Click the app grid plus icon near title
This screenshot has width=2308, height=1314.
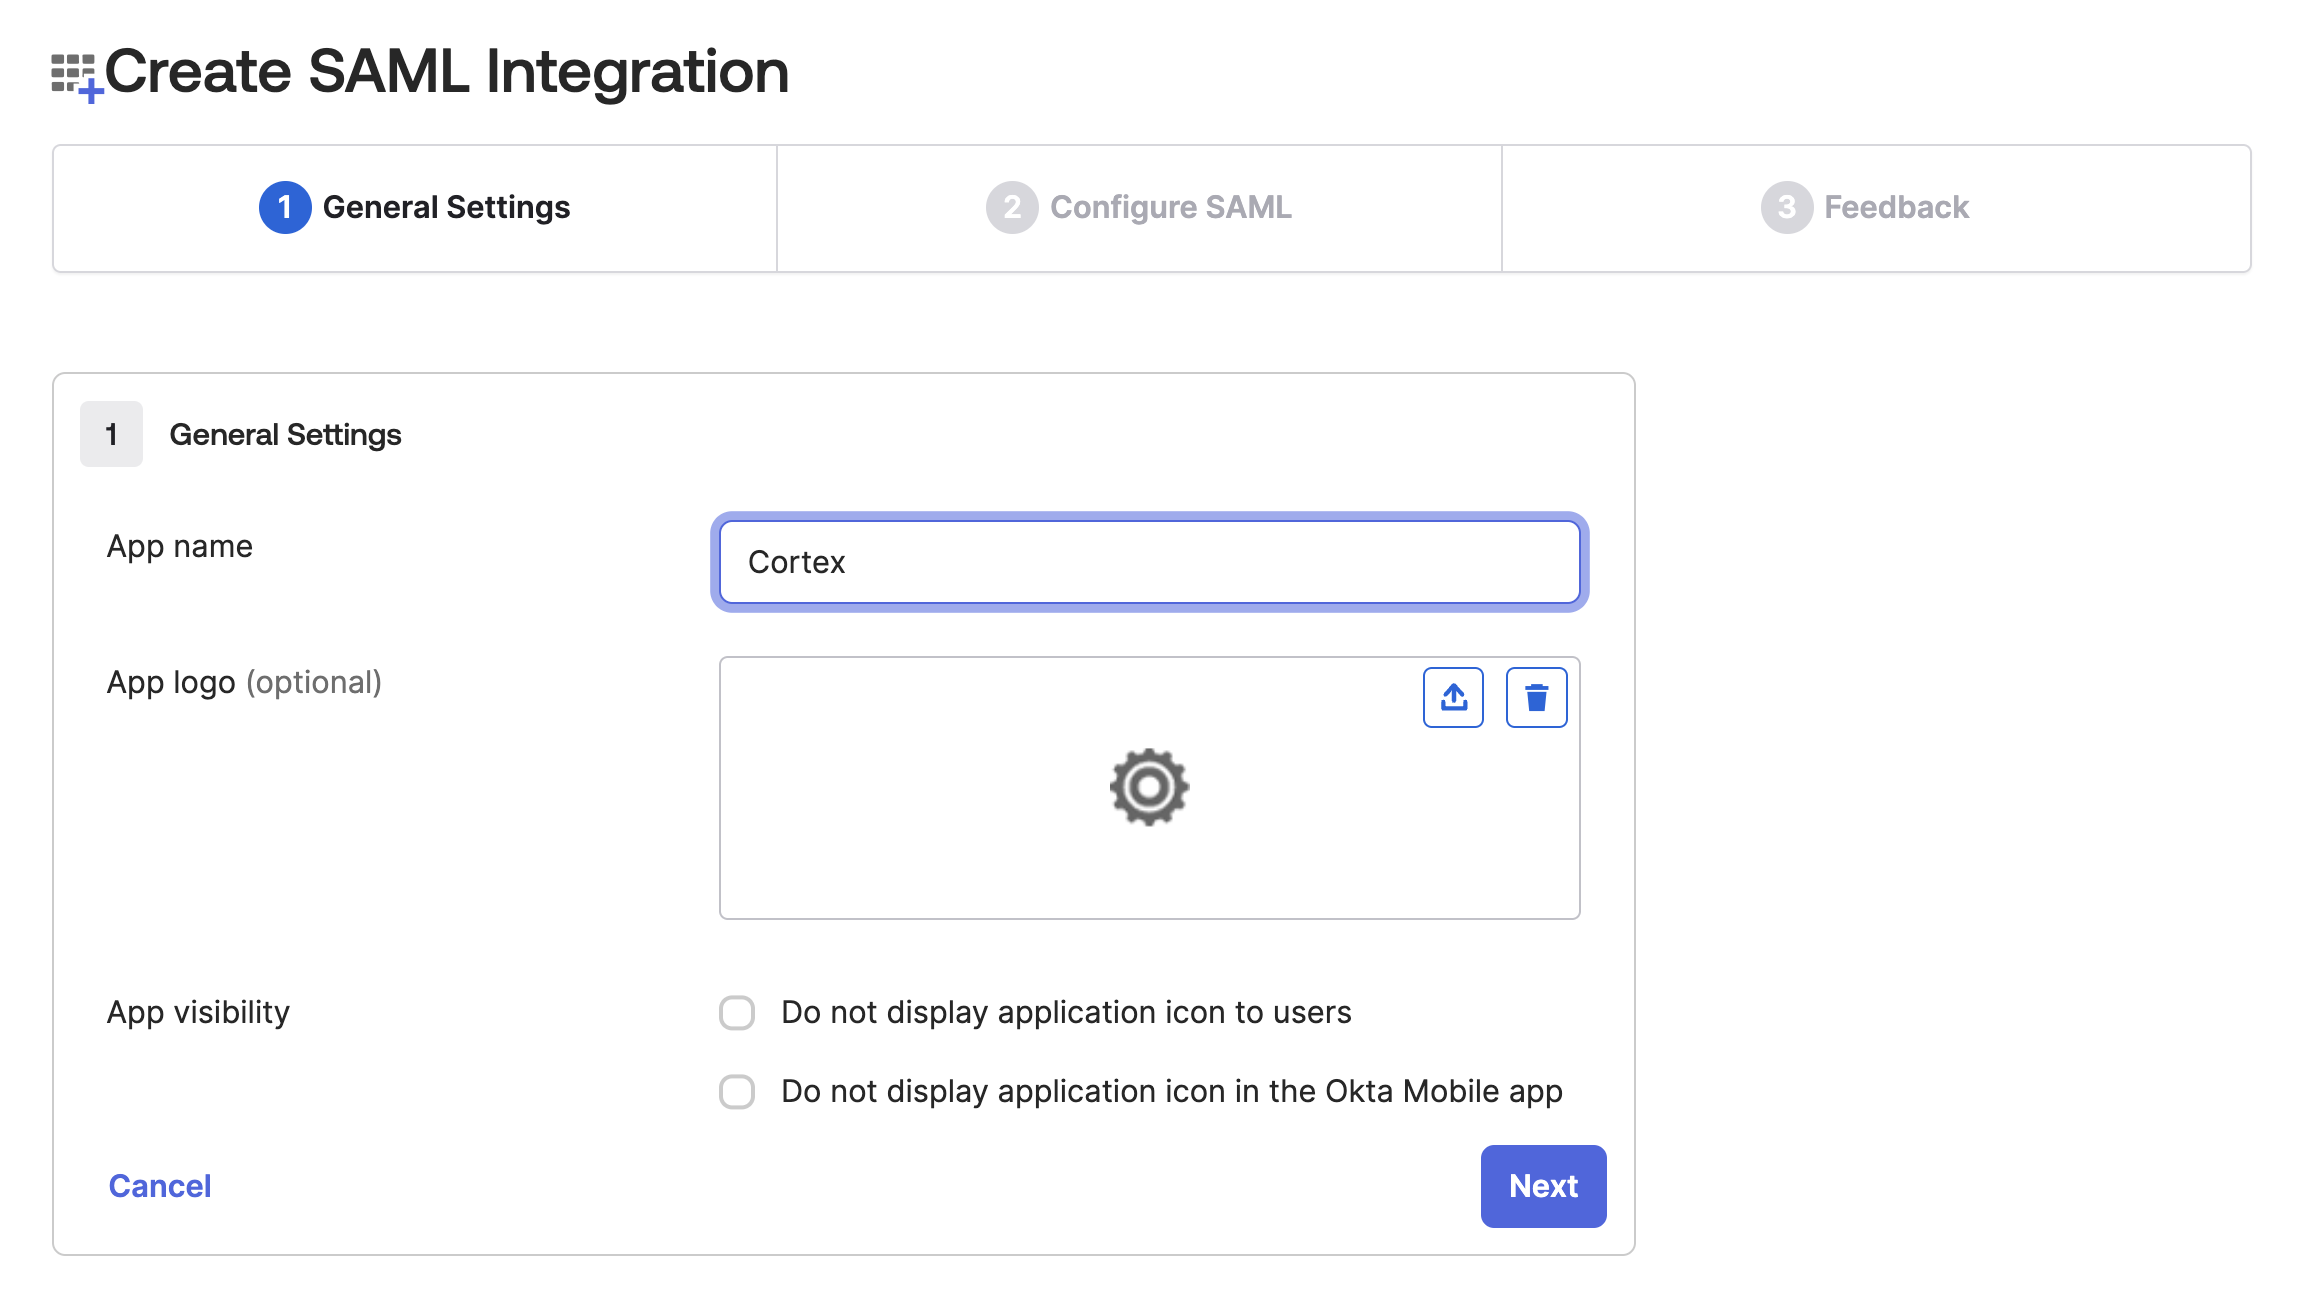click(77, 78)
